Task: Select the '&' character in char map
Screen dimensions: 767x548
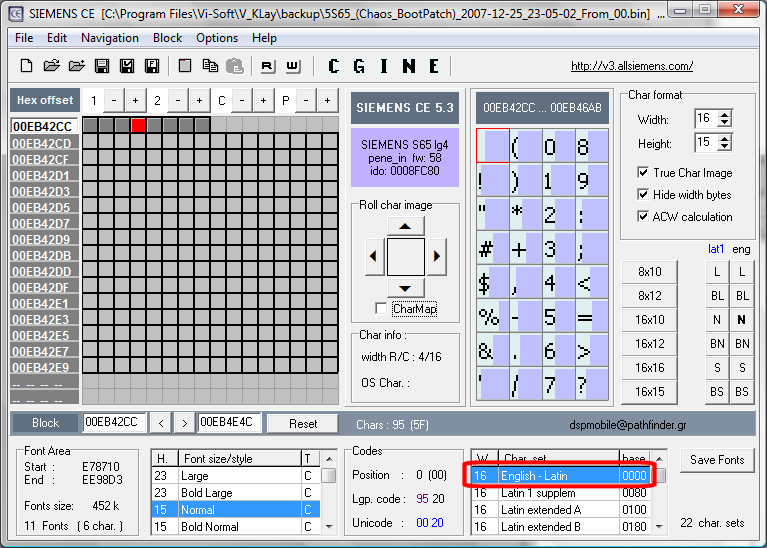Action: 493,351
